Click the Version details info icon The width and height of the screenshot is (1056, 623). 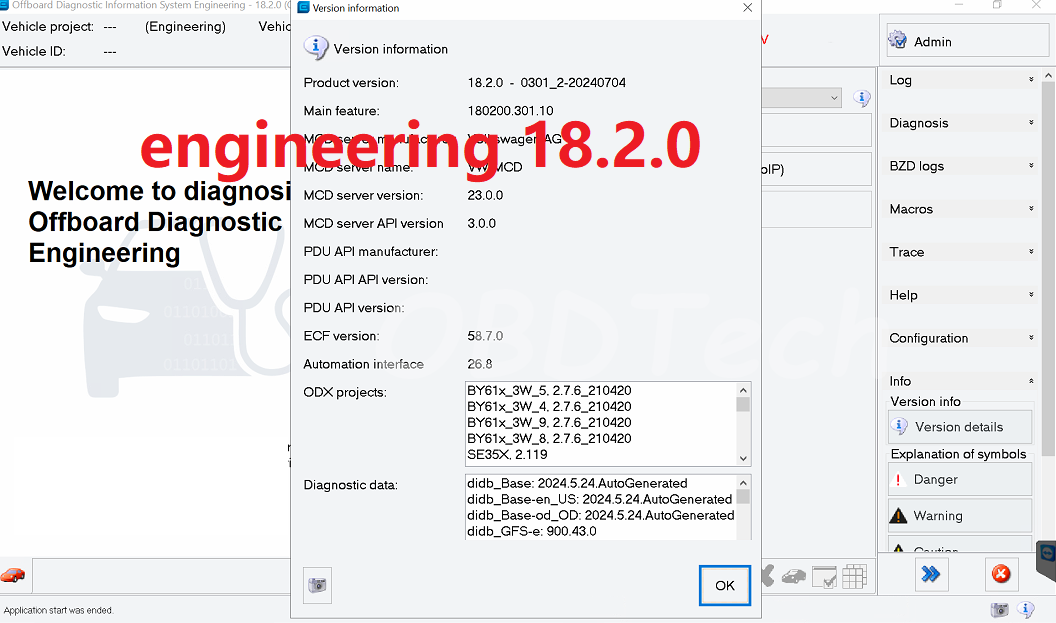(899, 426)
